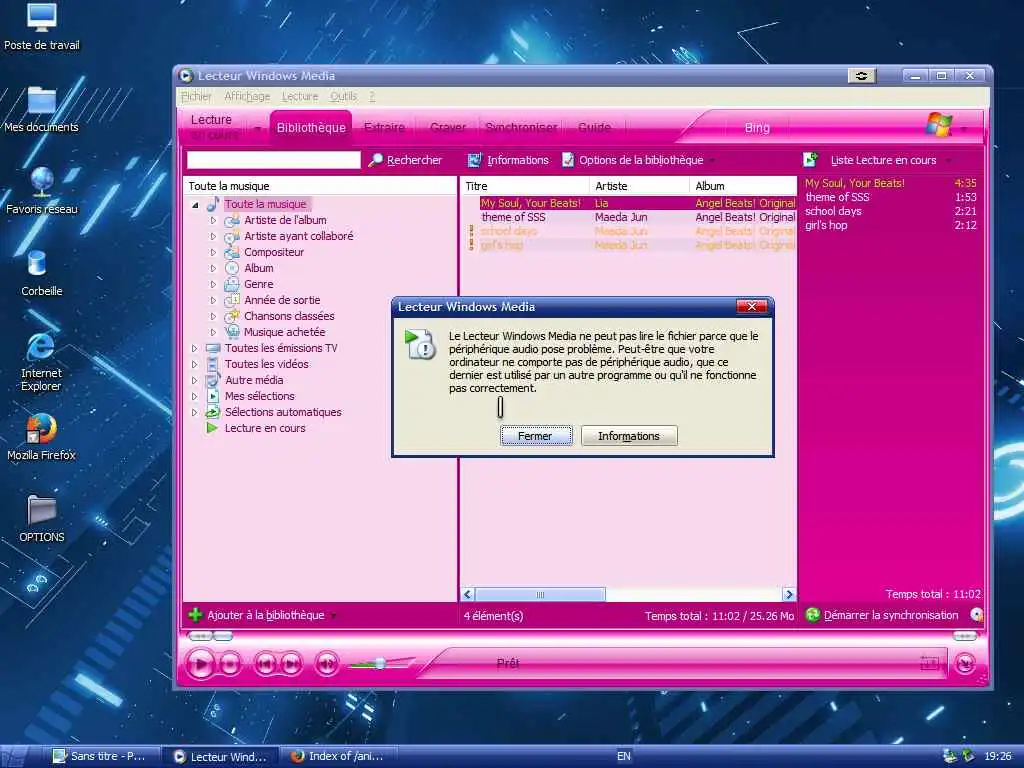Sort by the Titre column header
Screen dimensions: 1024x768
524,186
